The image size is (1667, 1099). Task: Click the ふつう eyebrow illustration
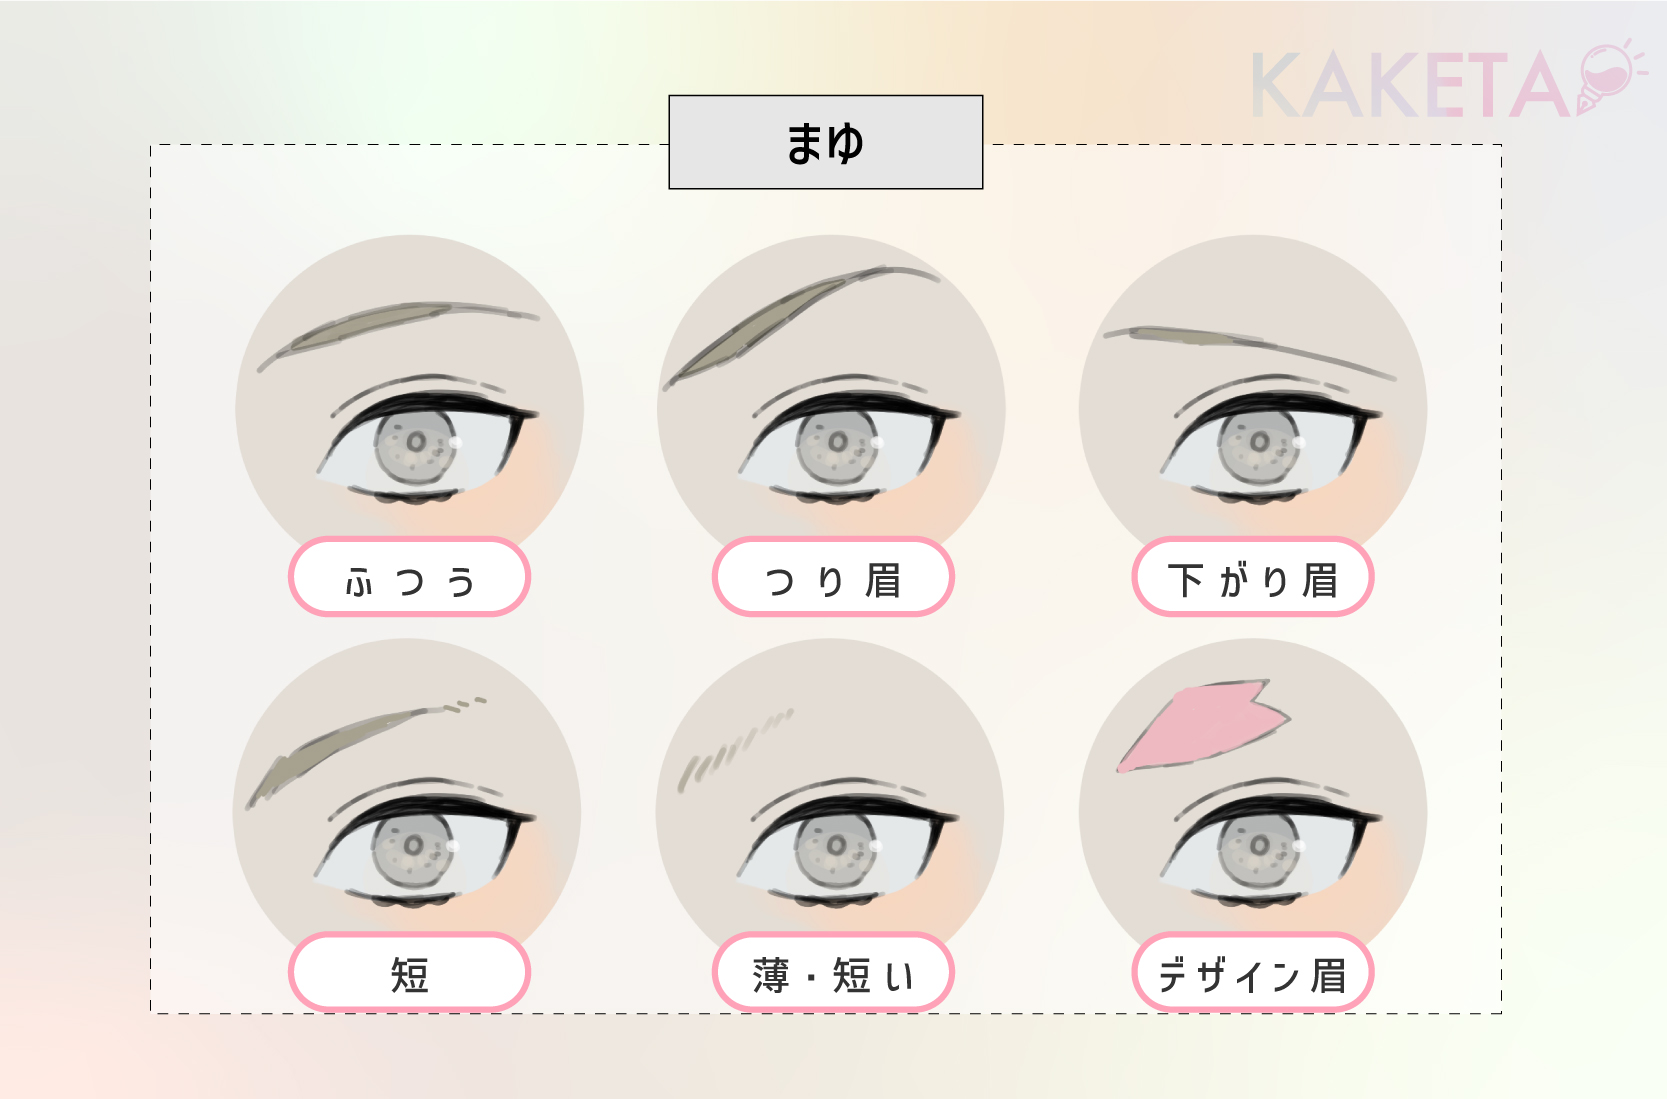coord(410,400)
